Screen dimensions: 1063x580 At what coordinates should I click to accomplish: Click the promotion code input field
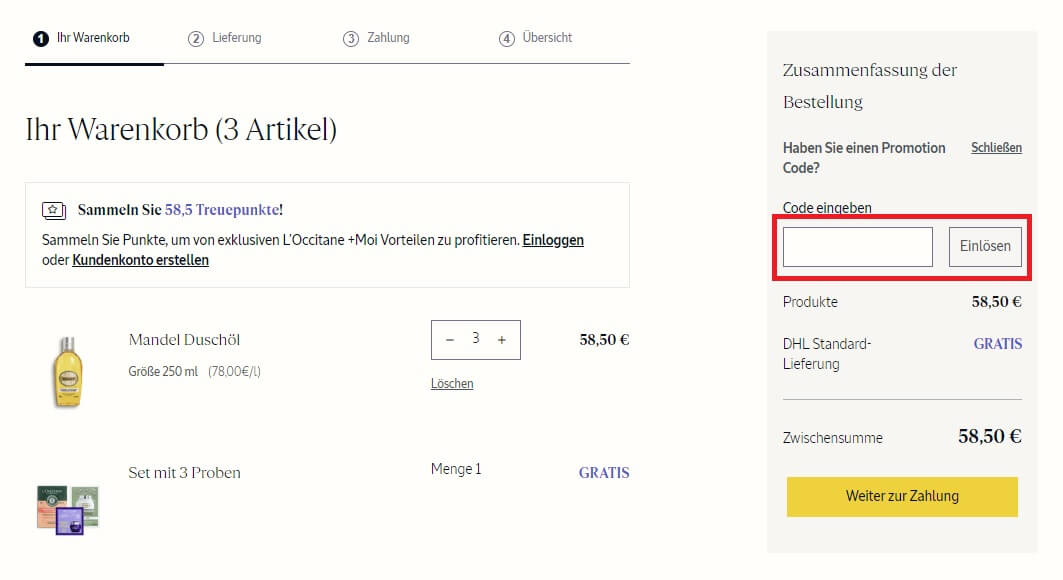858,247
